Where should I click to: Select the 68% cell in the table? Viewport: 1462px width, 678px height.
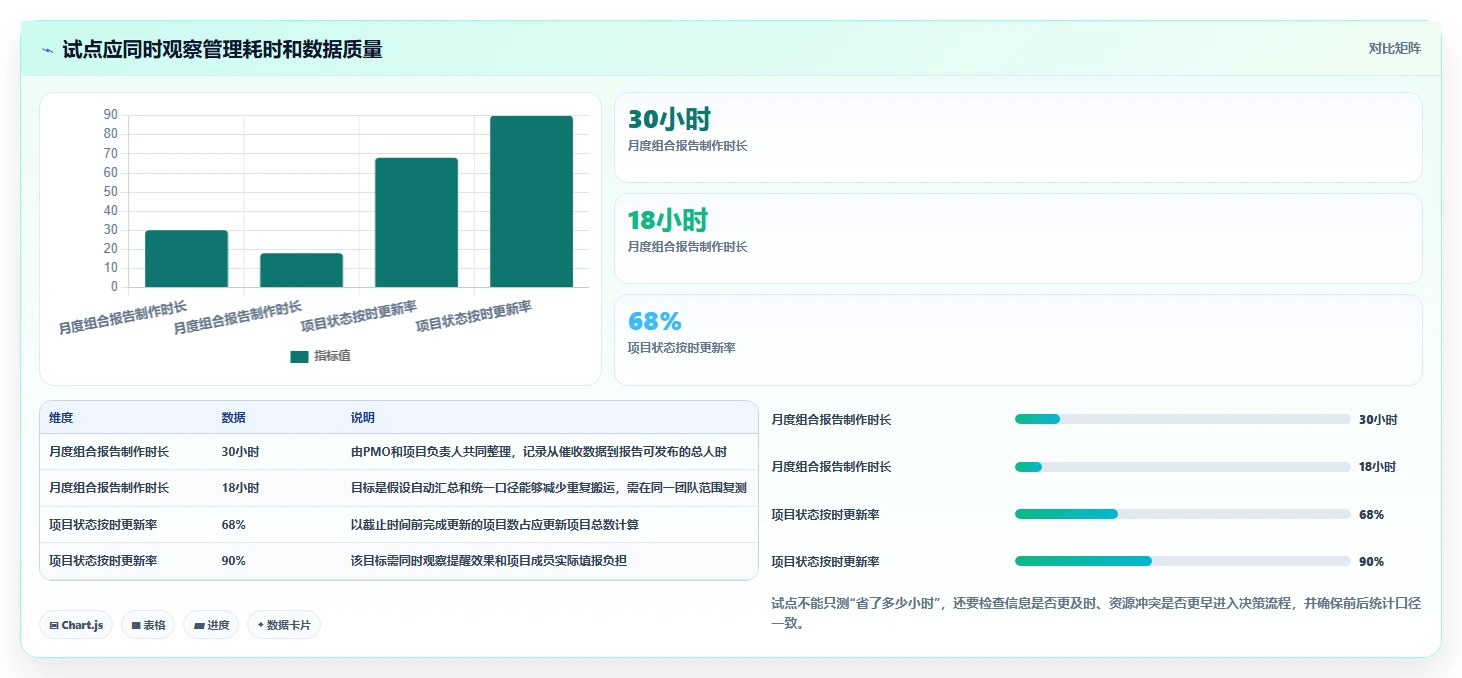[234, 525]
